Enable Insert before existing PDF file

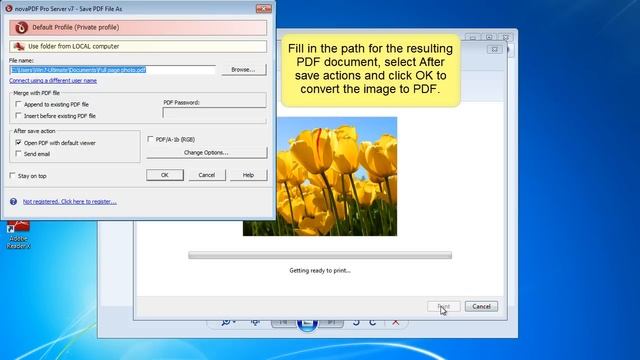pyautogui.click(x=18, y=116)
